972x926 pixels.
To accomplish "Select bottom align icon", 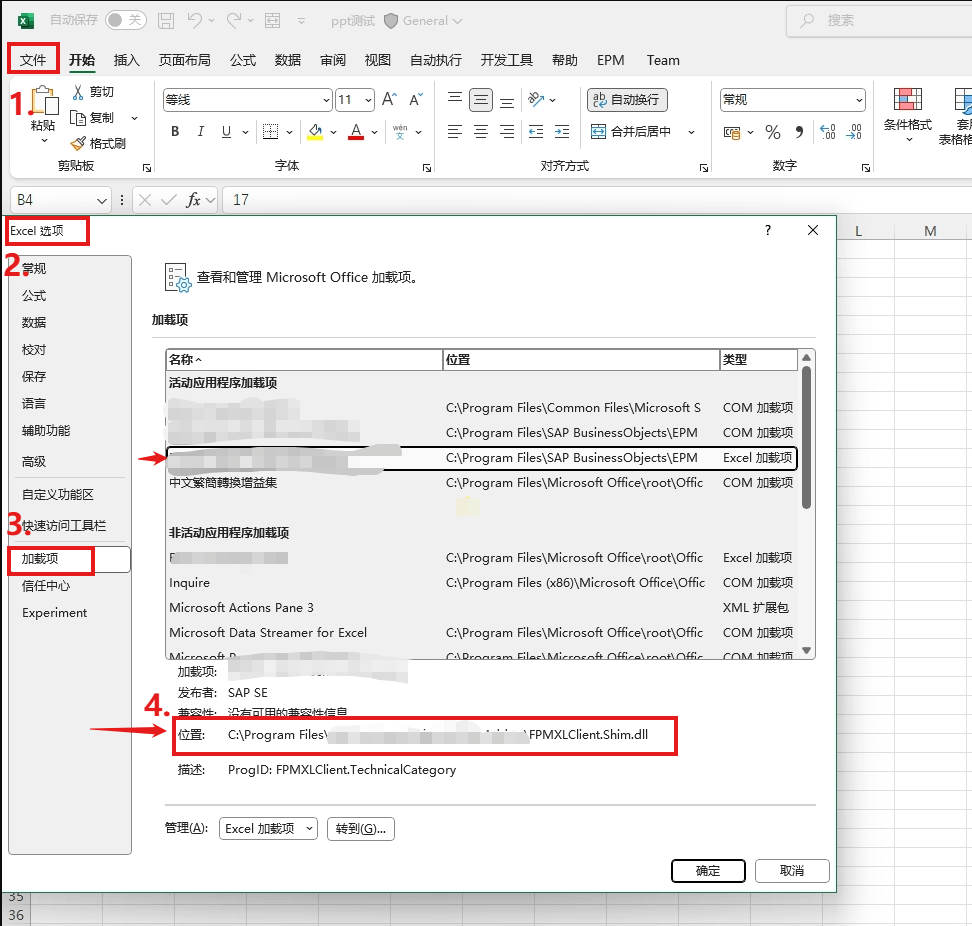I will click(x=507, y=101).
